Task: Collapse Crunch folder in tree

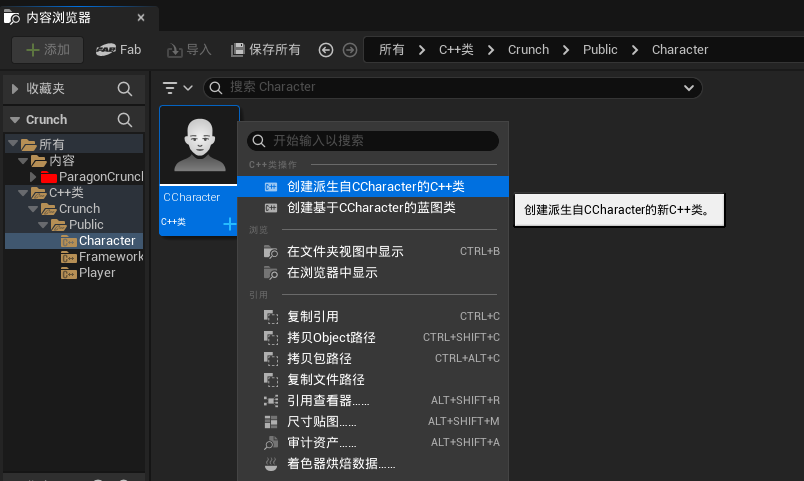Action: click(33, 209)
